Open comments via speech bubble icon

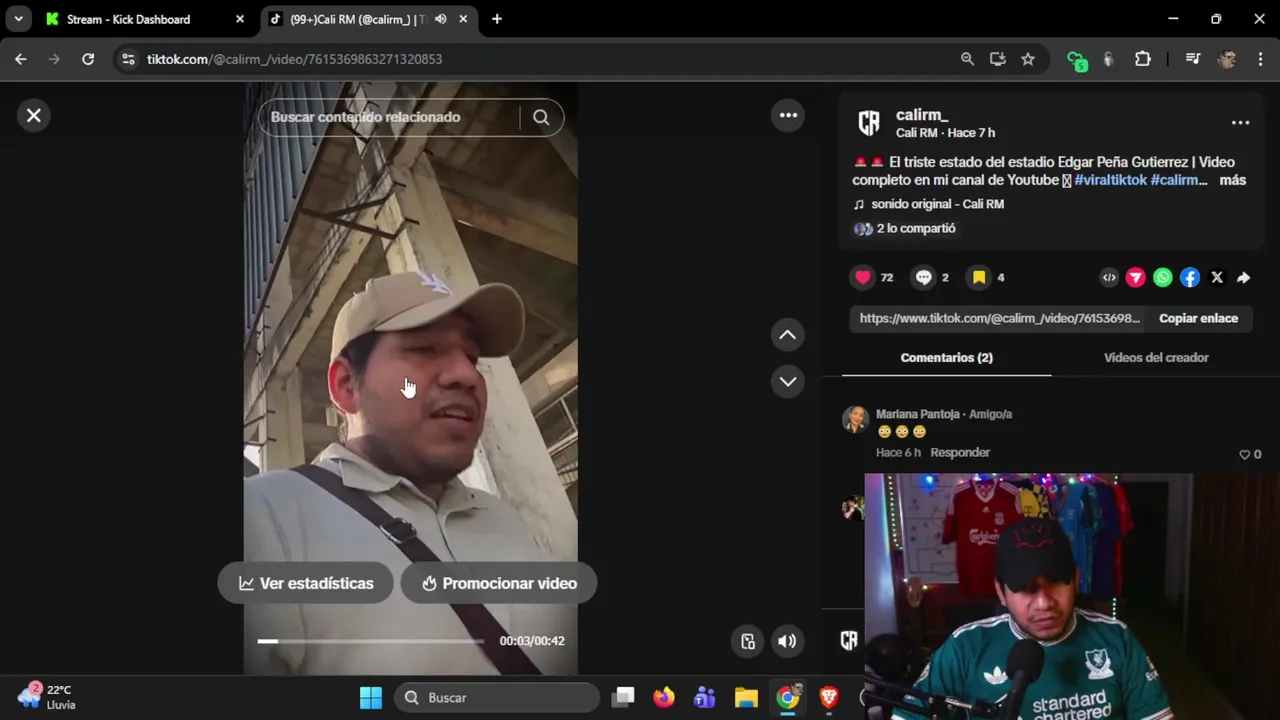[924, 277]
